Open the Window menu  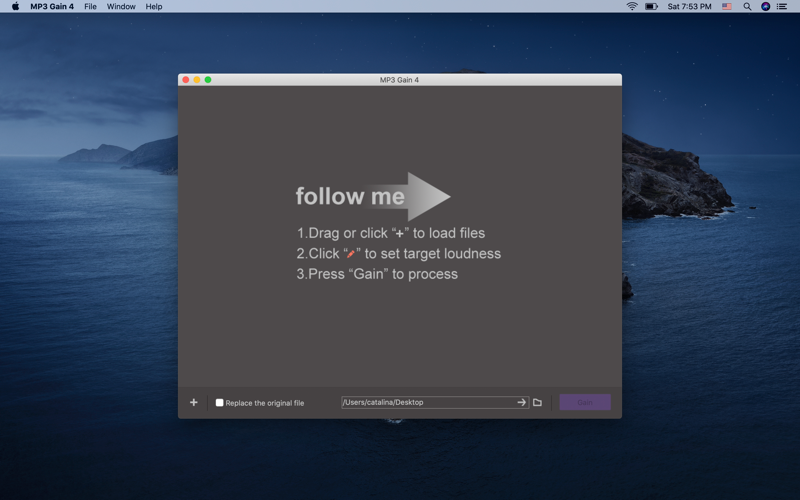click(121, 6)
